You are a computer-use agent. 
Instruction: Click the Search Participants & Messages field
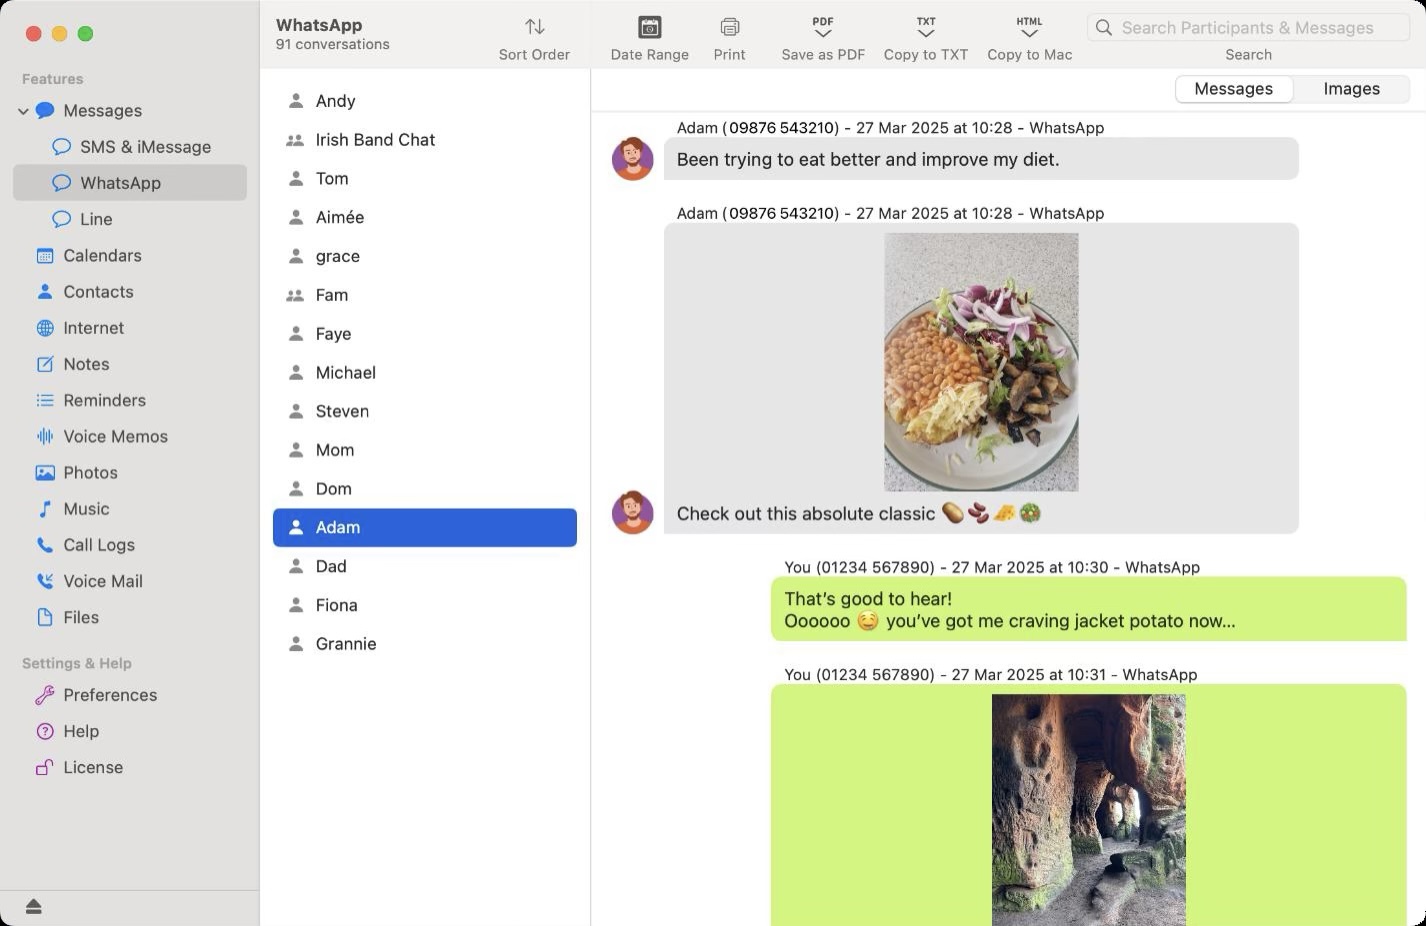coord(1248,27)
